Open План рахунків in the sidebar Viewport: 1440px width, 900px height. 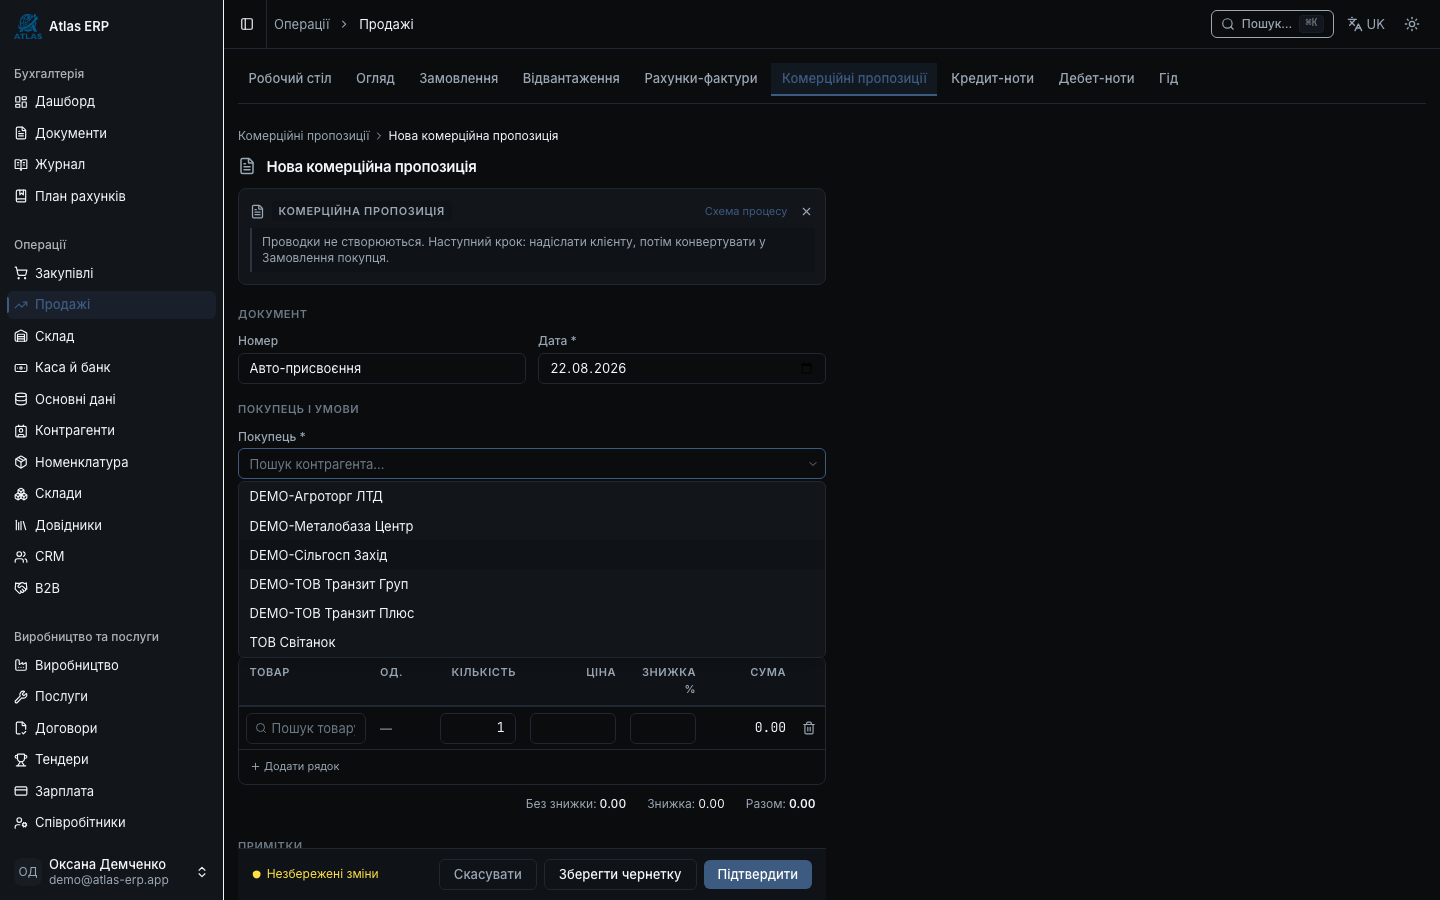click(x=111, y=196)
